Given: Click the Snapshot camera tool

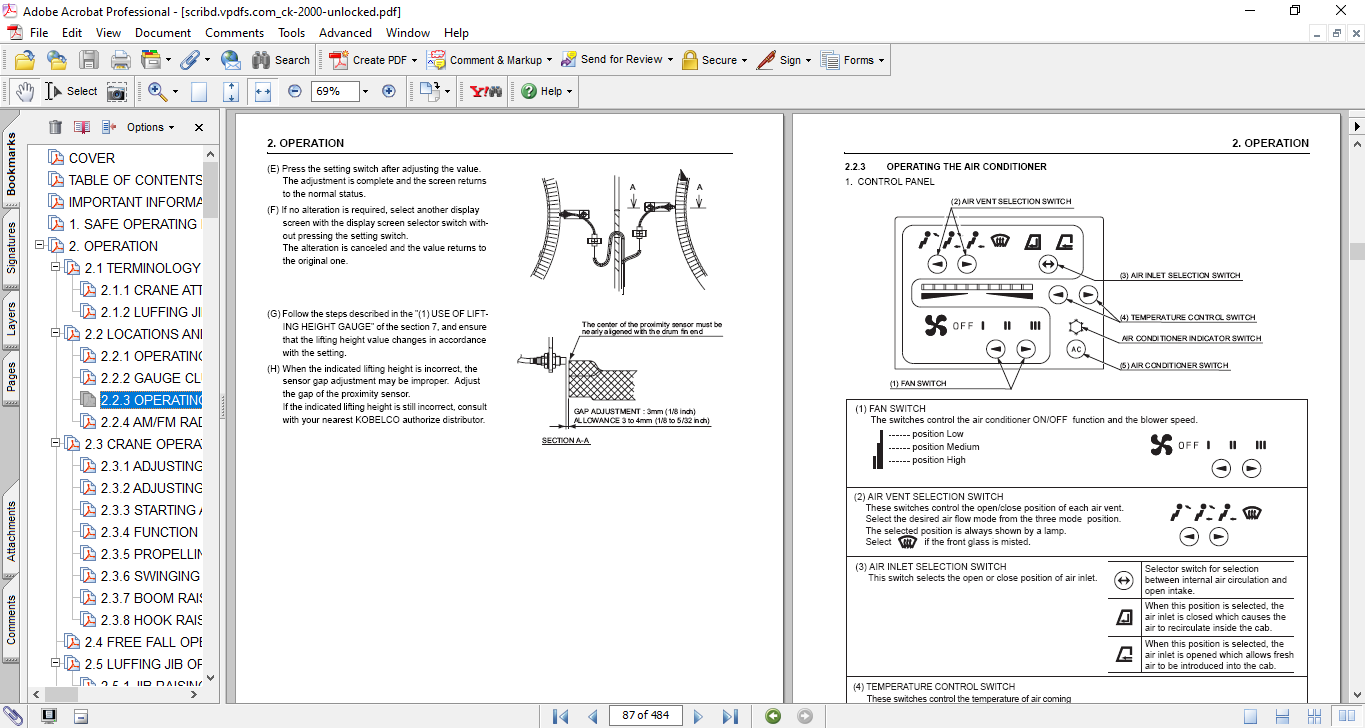Looking at the screenshot, I should click(x=117, y=91).
